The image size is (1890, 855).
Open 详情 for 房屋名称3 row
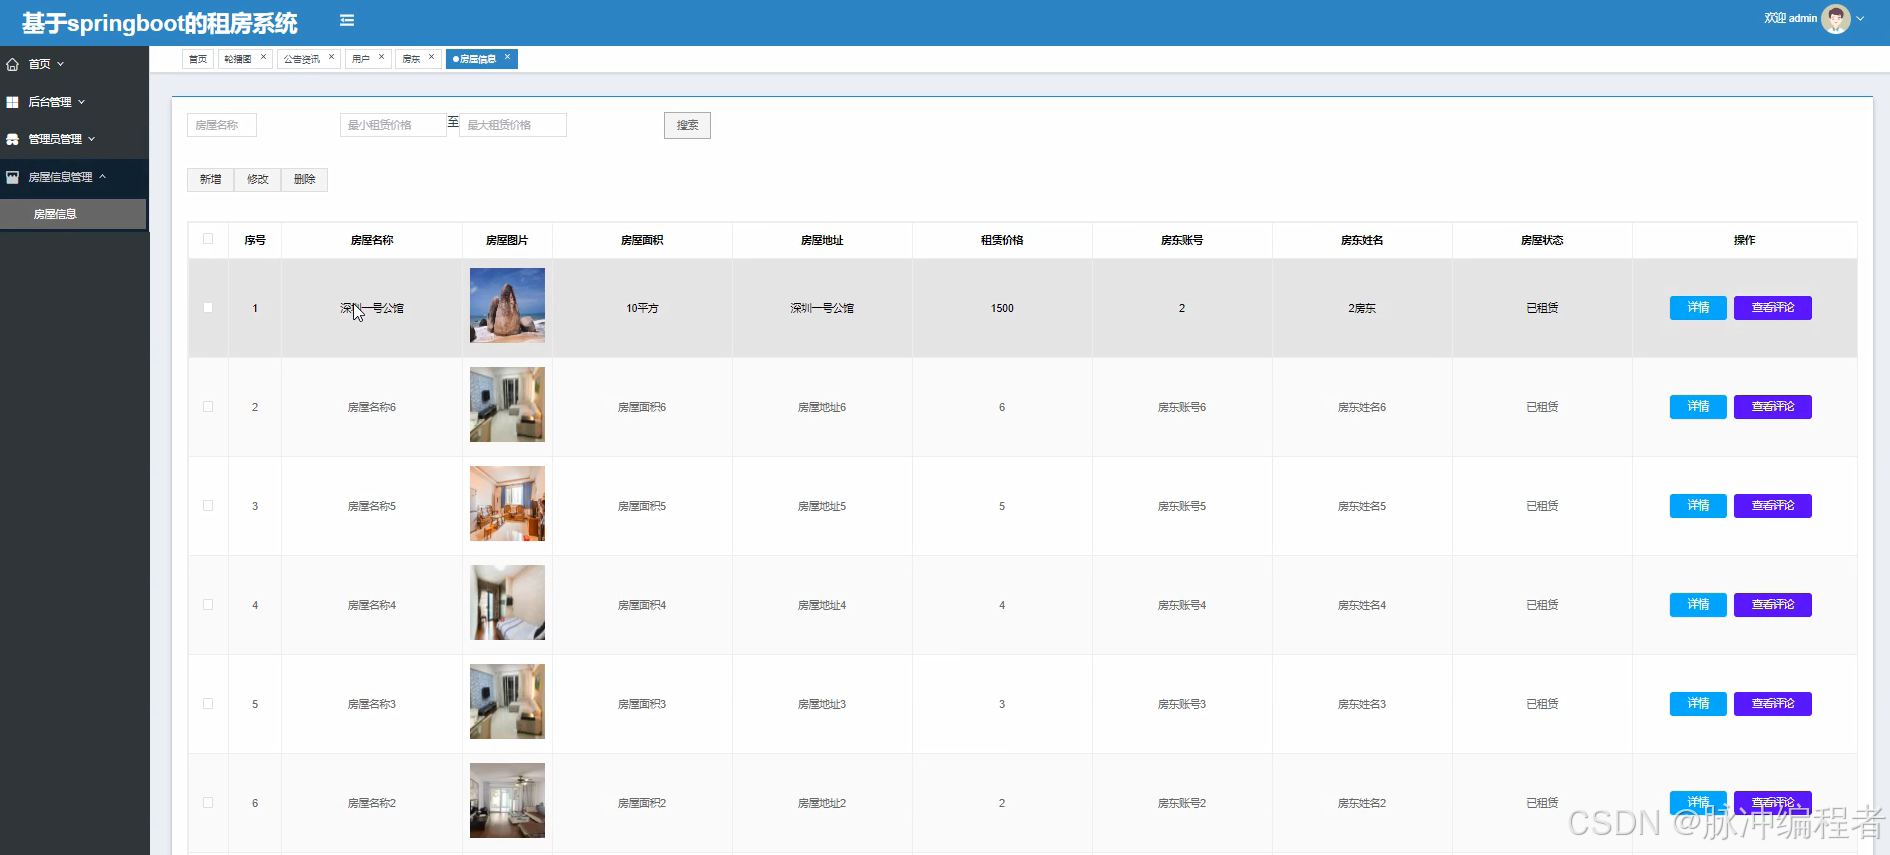[1698, 704]
